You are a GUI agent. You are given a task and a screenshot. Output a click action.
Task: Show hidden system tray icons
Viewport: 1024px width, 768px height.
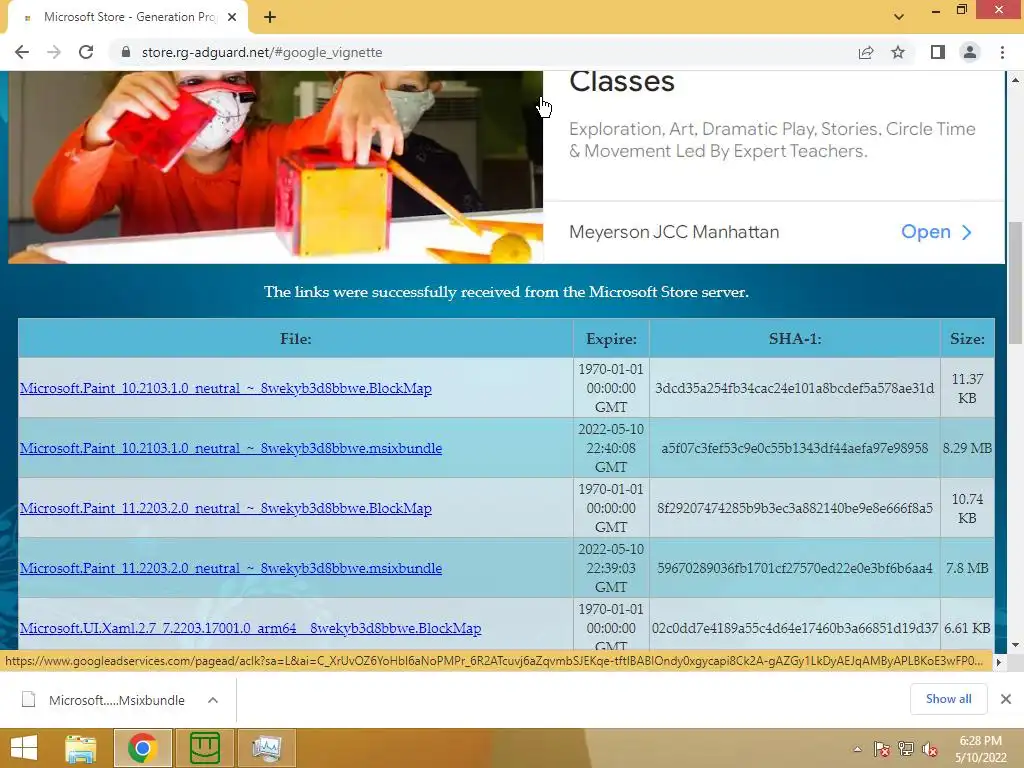(x=857, y=749)
